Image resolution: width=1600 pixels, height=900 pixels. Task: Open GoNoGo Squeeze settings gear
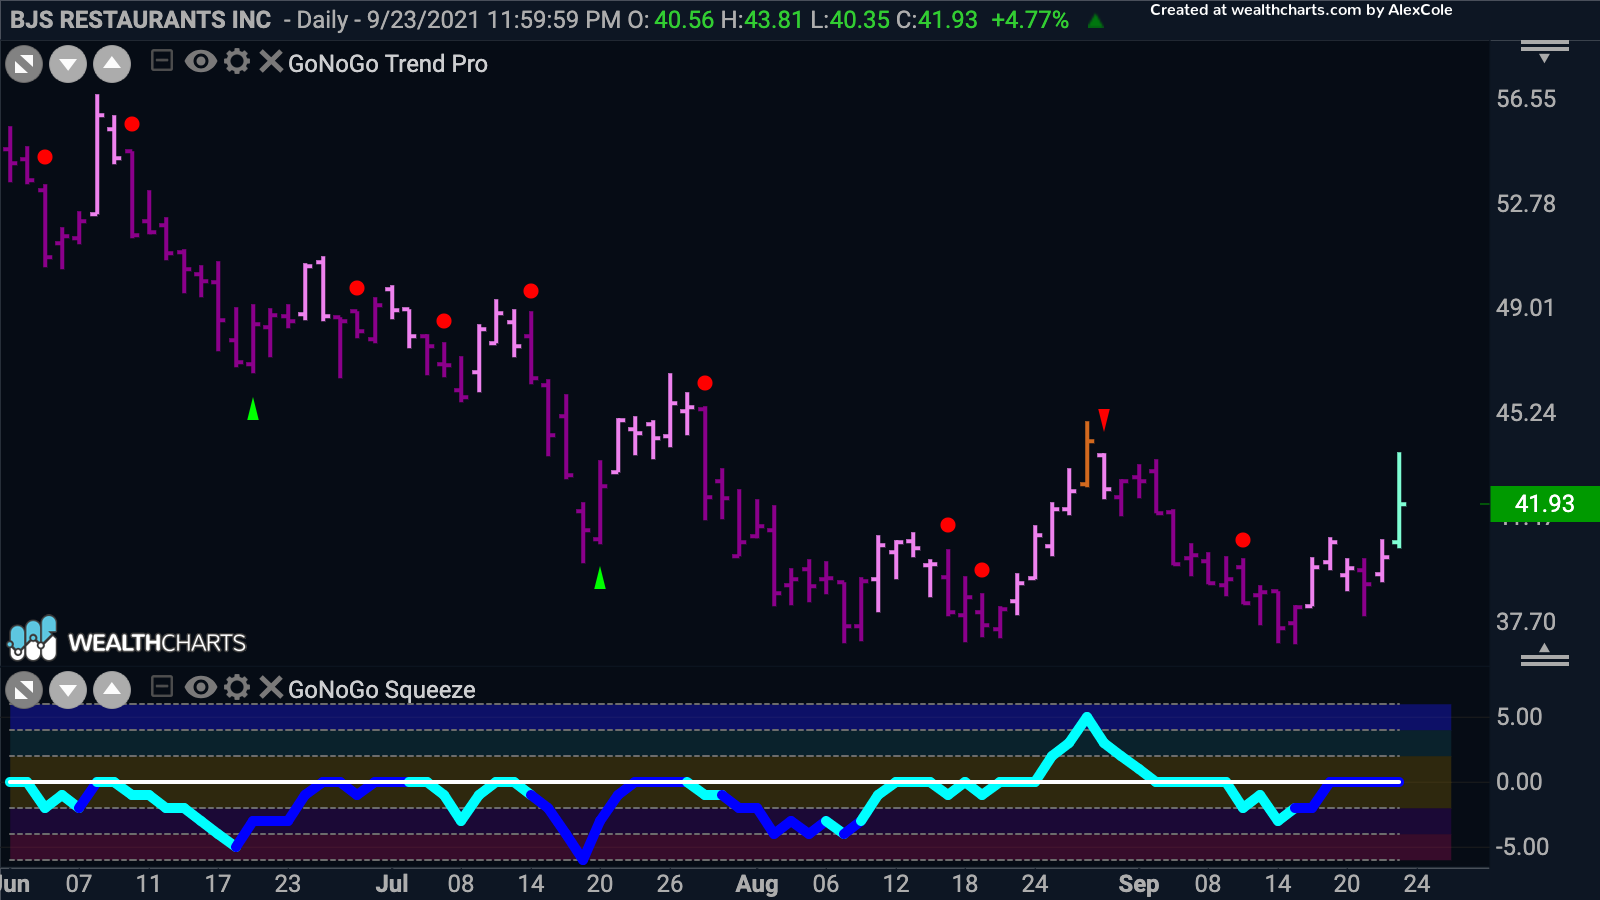[237, 687]
